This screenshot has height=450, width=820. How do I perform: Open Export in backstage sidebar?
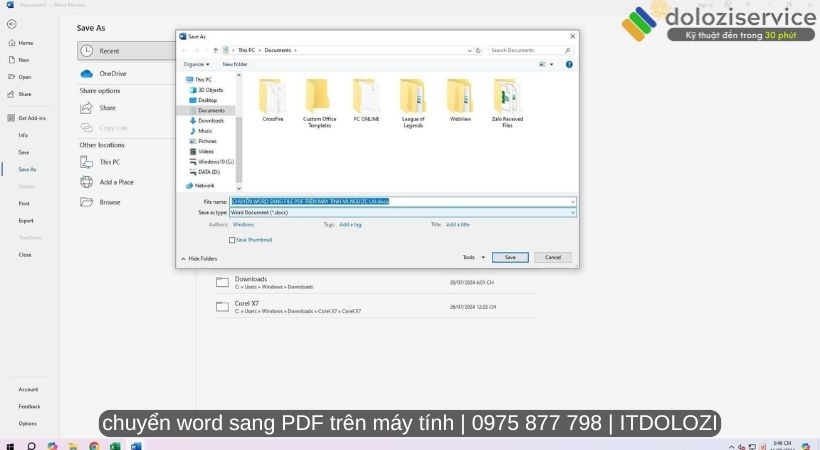coord(26,221)
